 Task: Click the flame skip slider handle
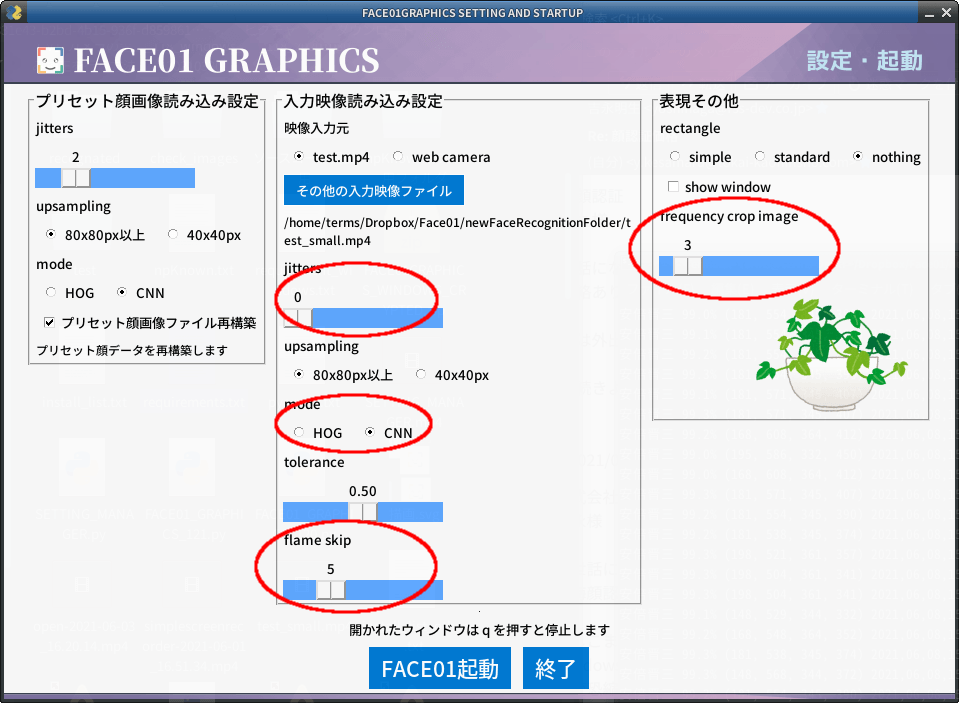[330, 590]
